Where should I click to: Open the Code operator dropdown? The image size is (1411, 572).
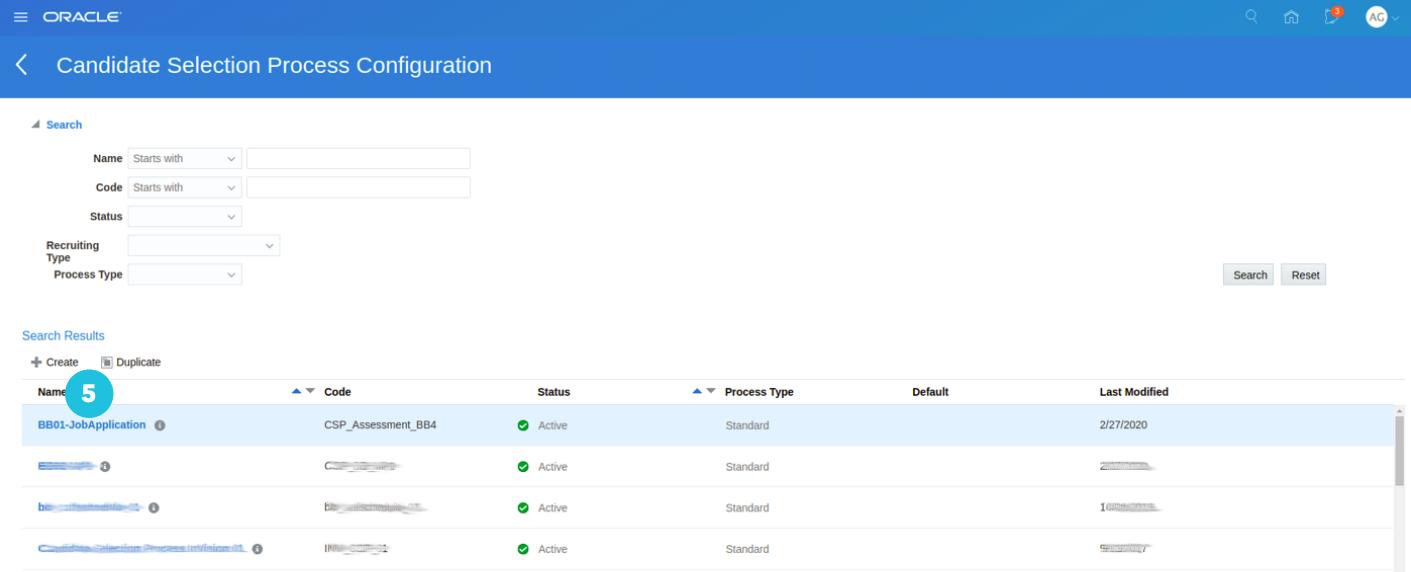(x=185, y=188)
